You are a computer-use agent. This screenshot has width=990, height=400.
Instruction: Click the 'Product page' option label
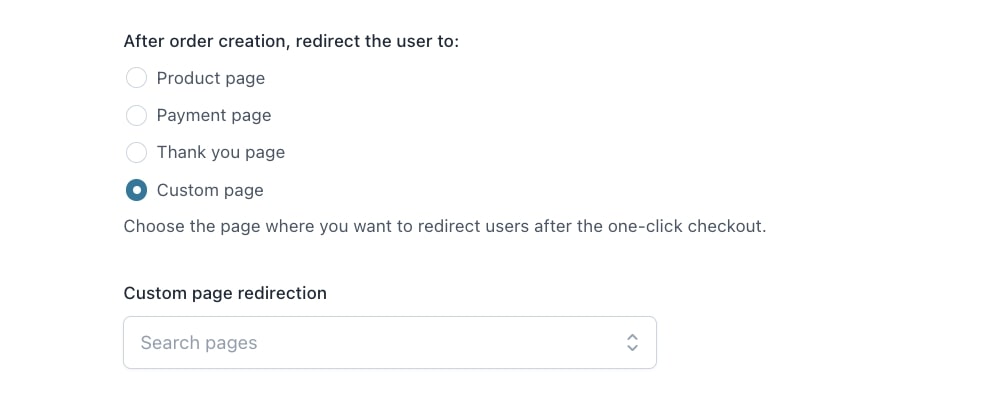click(211, 78)
